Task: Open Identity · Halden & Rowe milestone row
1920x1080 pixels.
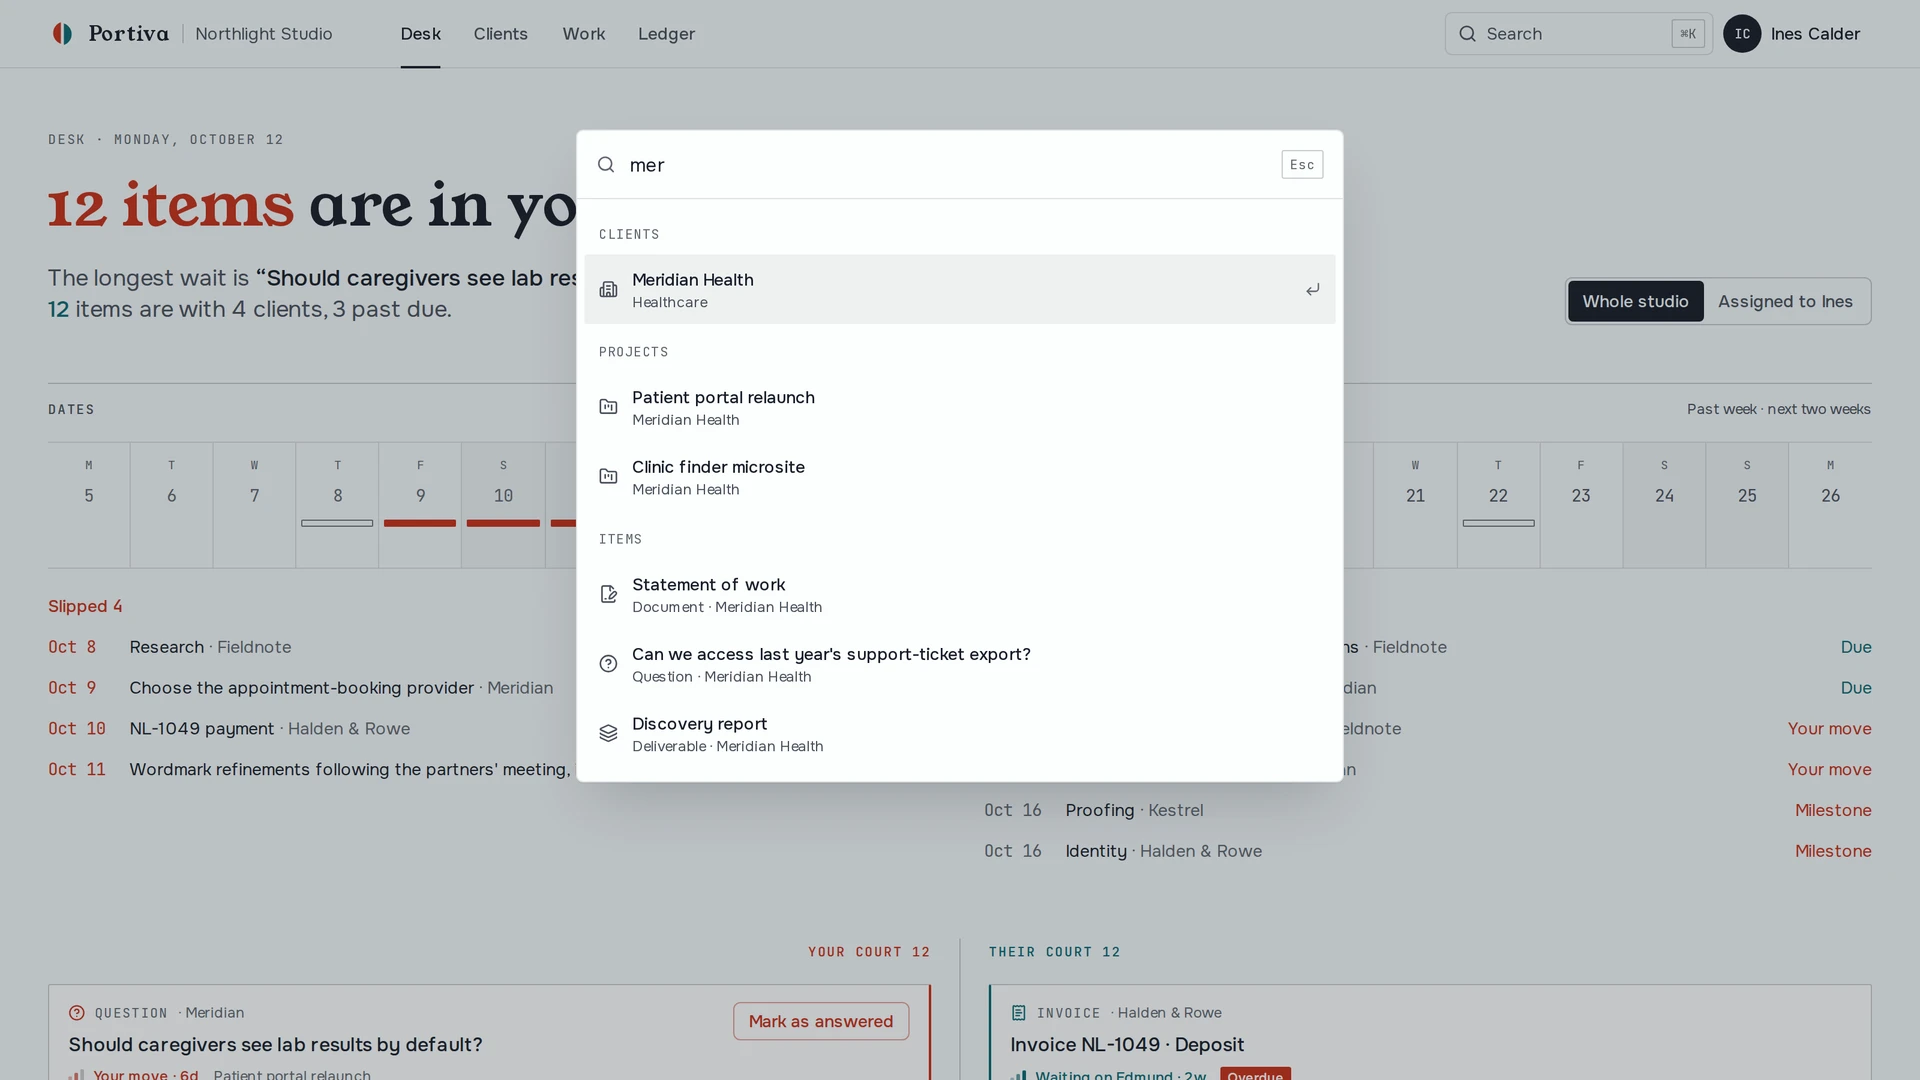Action: pyautogui.click(x=1428, y=851)
